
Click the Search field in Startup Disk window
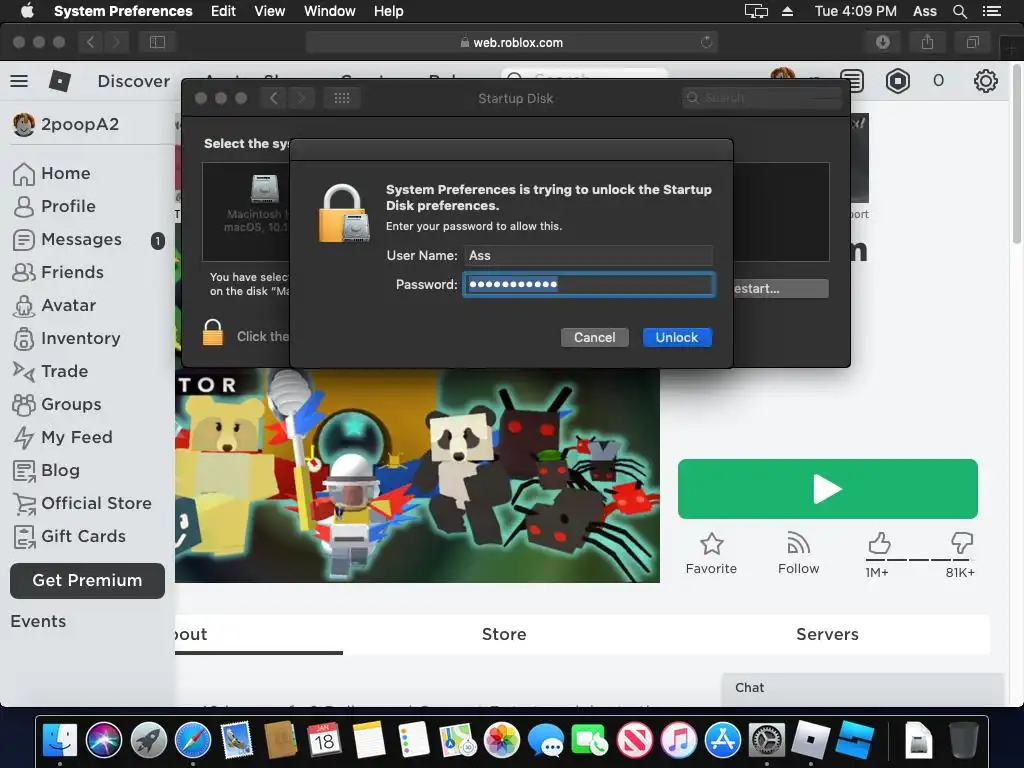[x=761, y=98]
